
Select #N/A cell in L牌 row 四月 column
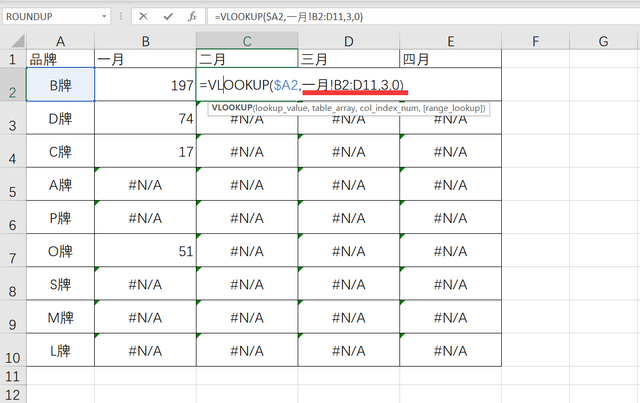pyautogui.click(x=450, y=350)
